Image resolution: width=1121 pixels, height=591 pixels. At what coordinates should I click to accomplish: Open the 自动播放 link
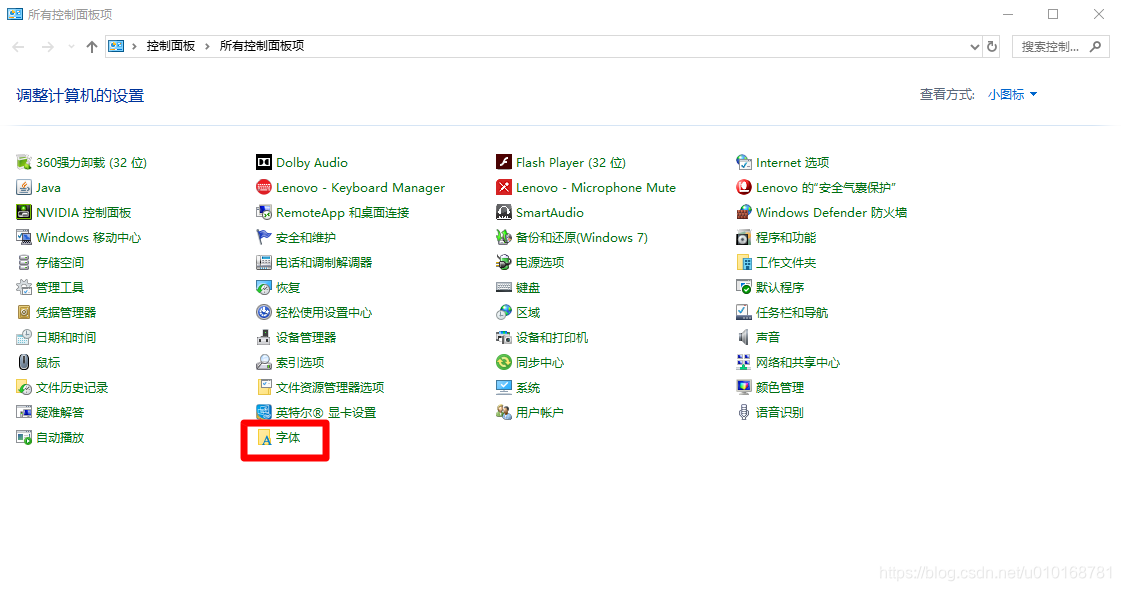point(60,437)
